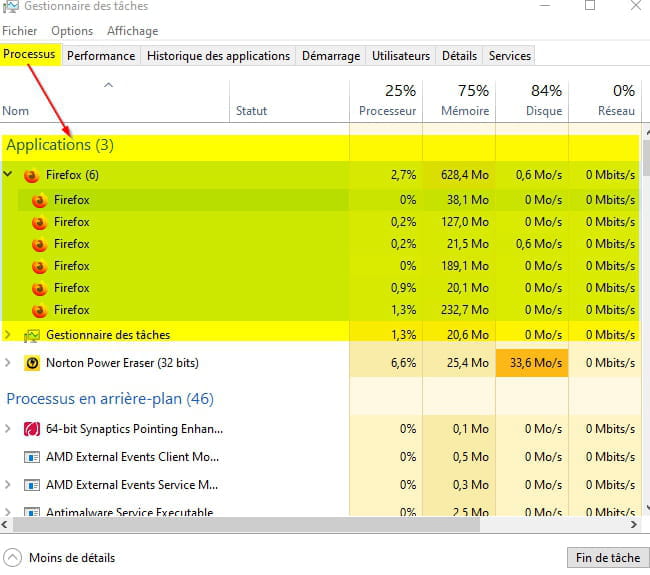Click the Norton Power Eraser icon
The height and width of the screenshot is (575, 650).
(x=32, y=364)
